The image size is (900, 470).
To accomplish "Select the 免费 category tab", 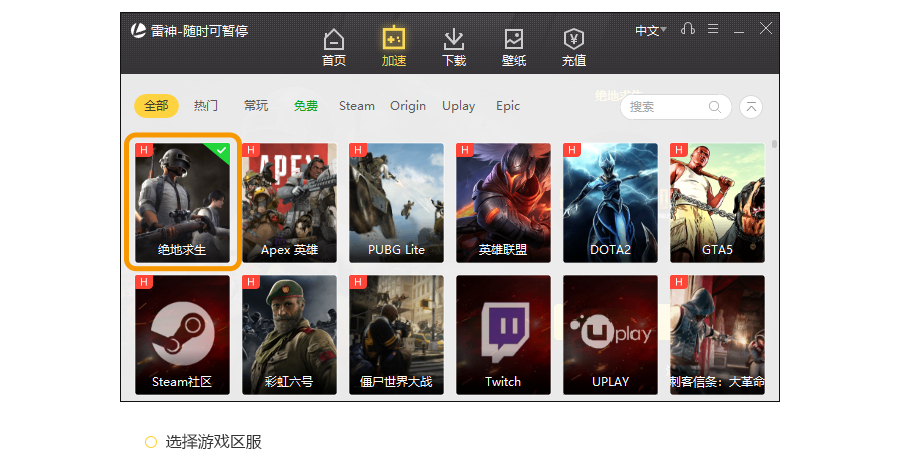I will pyautogui.click(x=305, y=106).
